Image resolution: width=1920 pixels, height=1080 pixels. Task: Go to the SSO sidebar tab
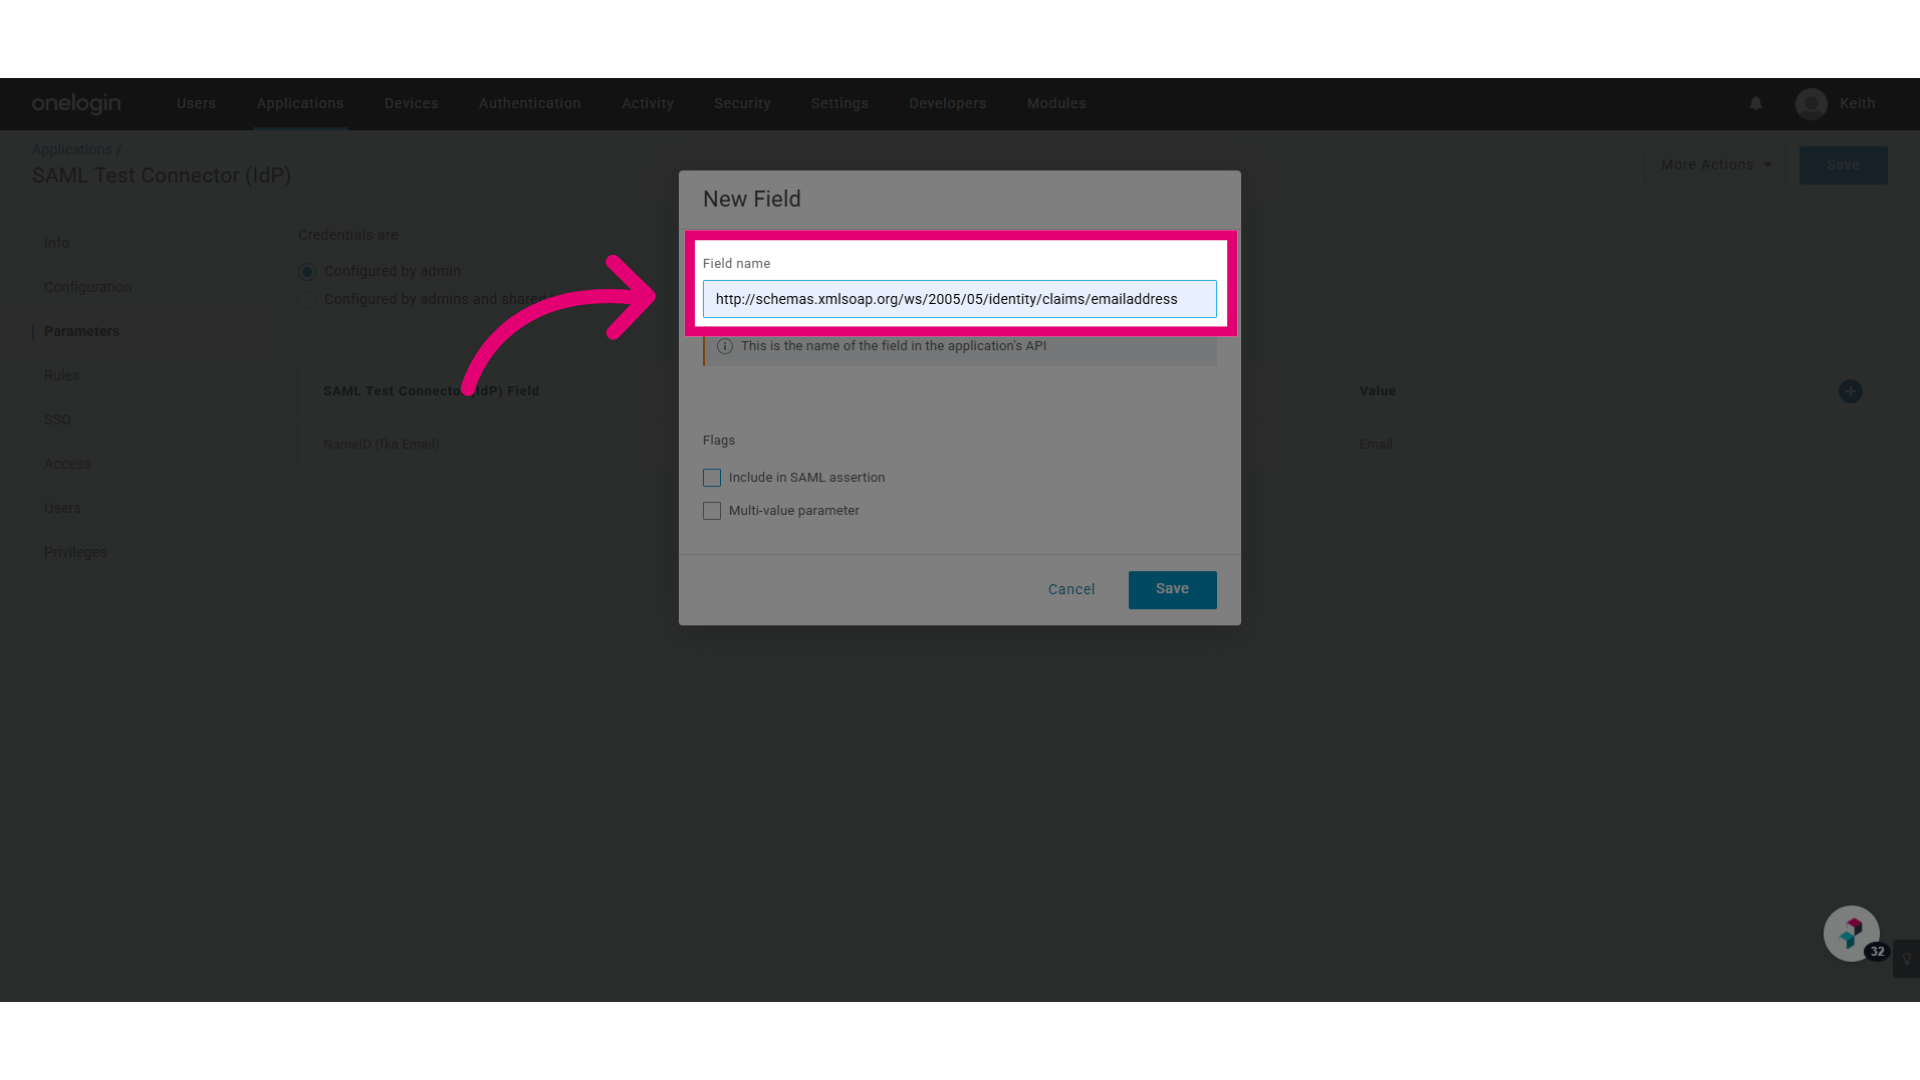tap(57, 420)
